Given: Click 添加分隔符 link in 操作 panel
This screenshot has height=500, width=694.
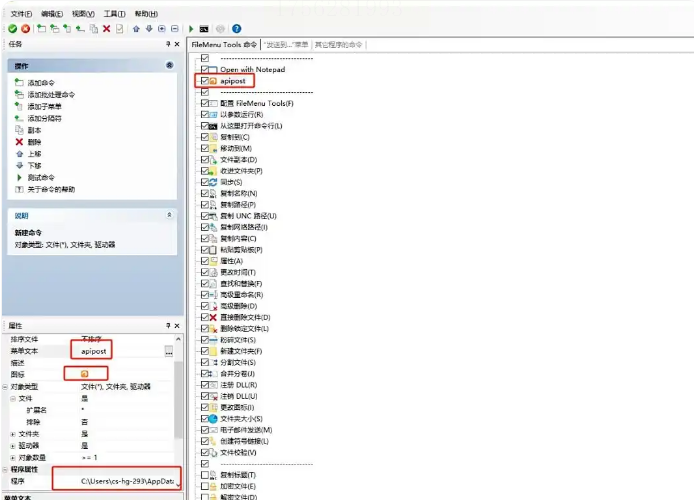Looking at the screenshot, I should [x=45, y=119].
